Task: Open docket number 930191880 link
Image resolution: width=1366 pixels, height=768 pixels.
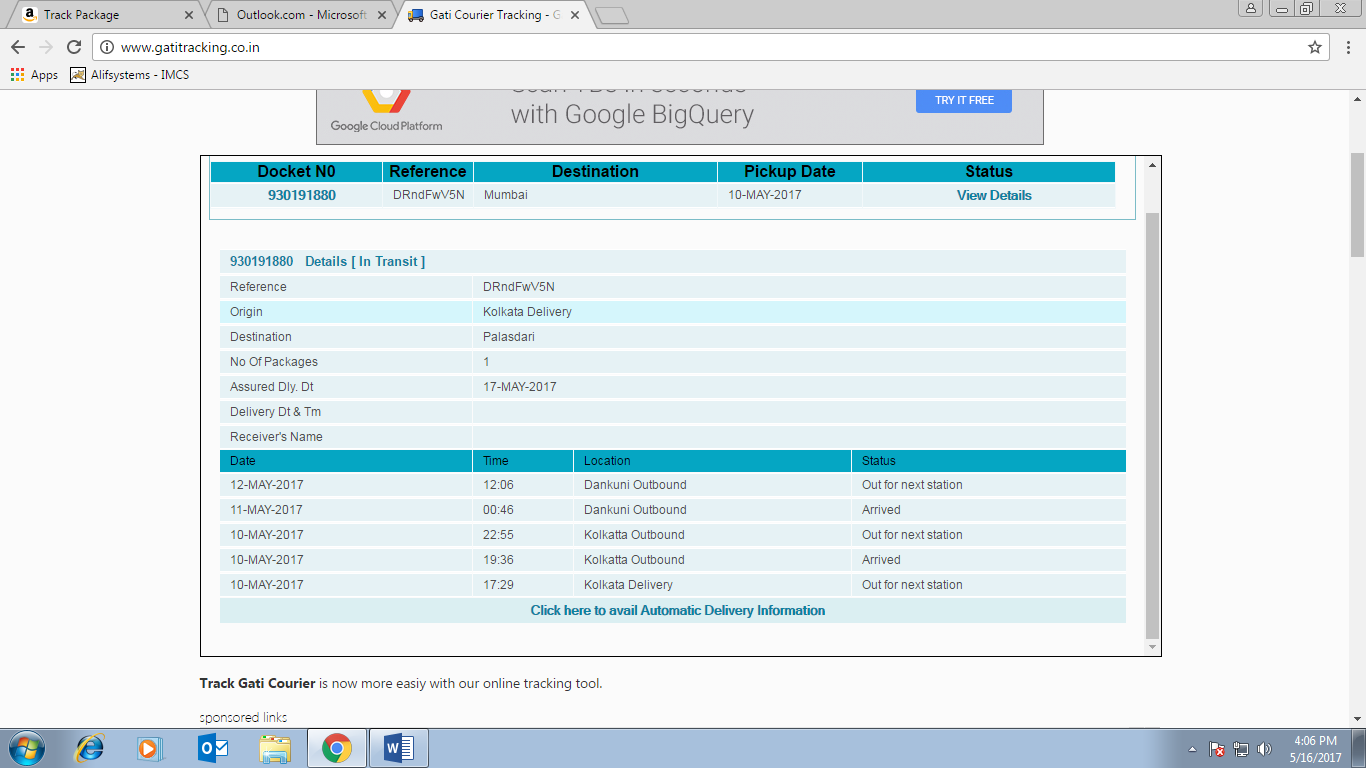Action: coord(302,195)
